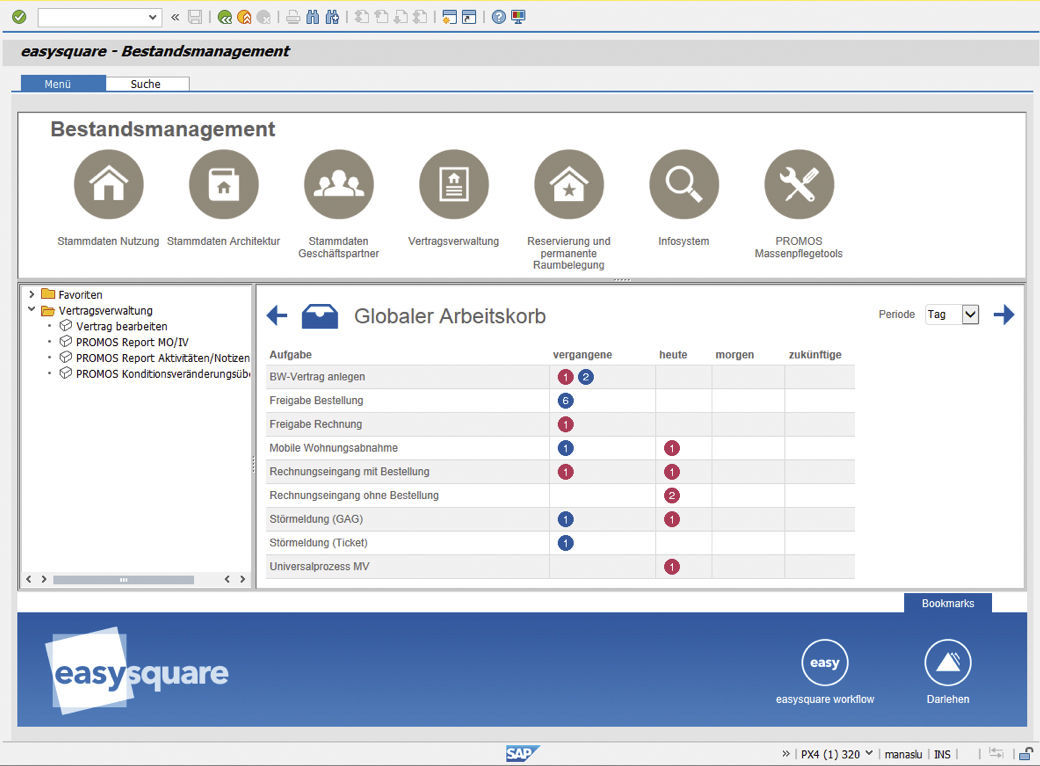This screenshot has height=766, width=1040.
Task: Click the Bookmarks button
Action: click(946, 603)
